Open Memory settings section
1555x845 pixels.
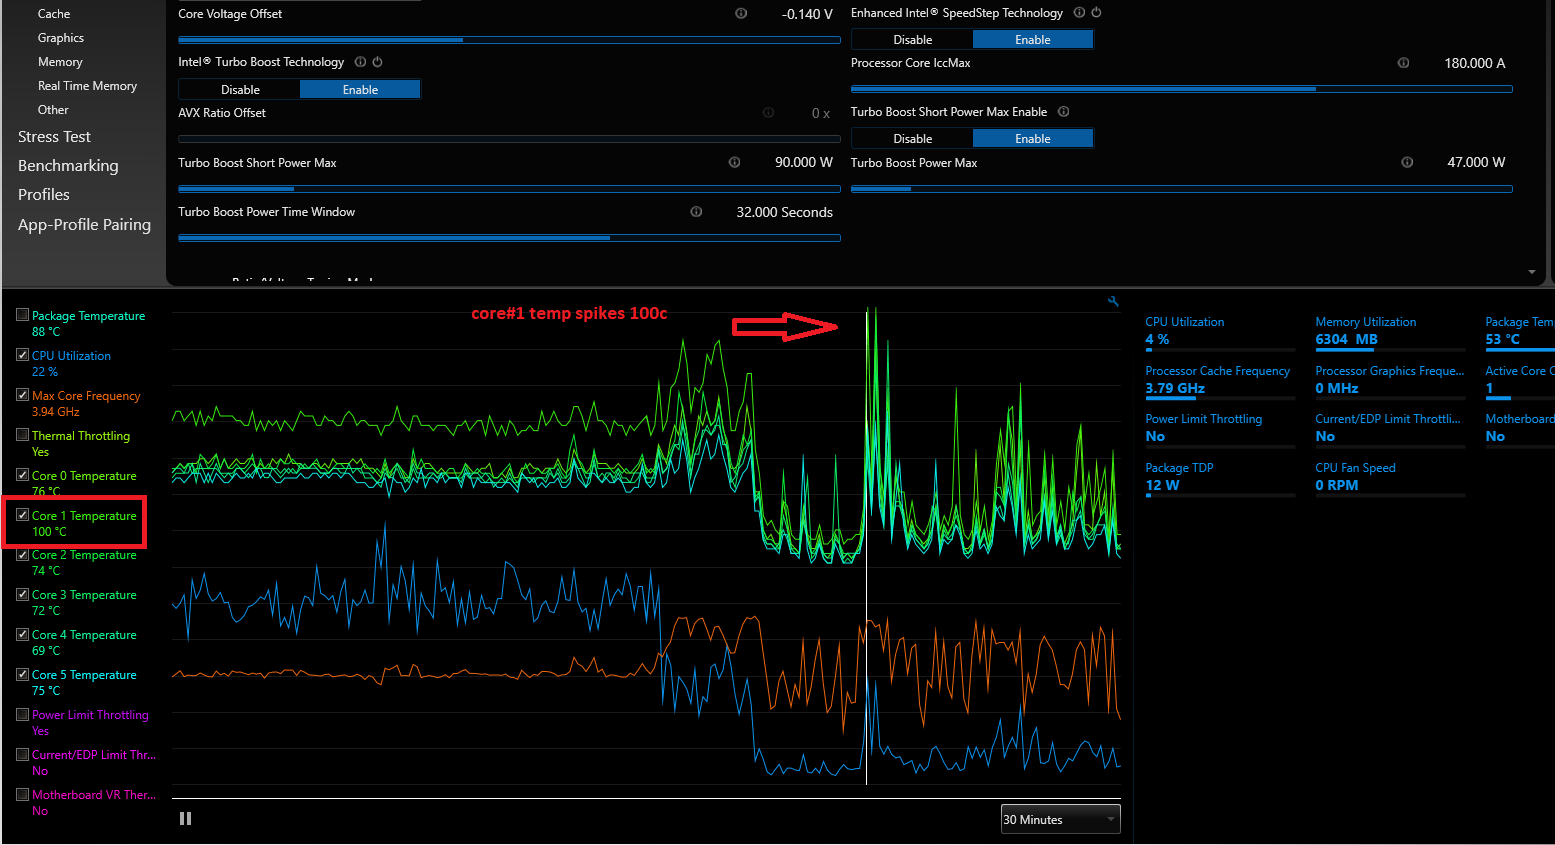coord(60,62)
